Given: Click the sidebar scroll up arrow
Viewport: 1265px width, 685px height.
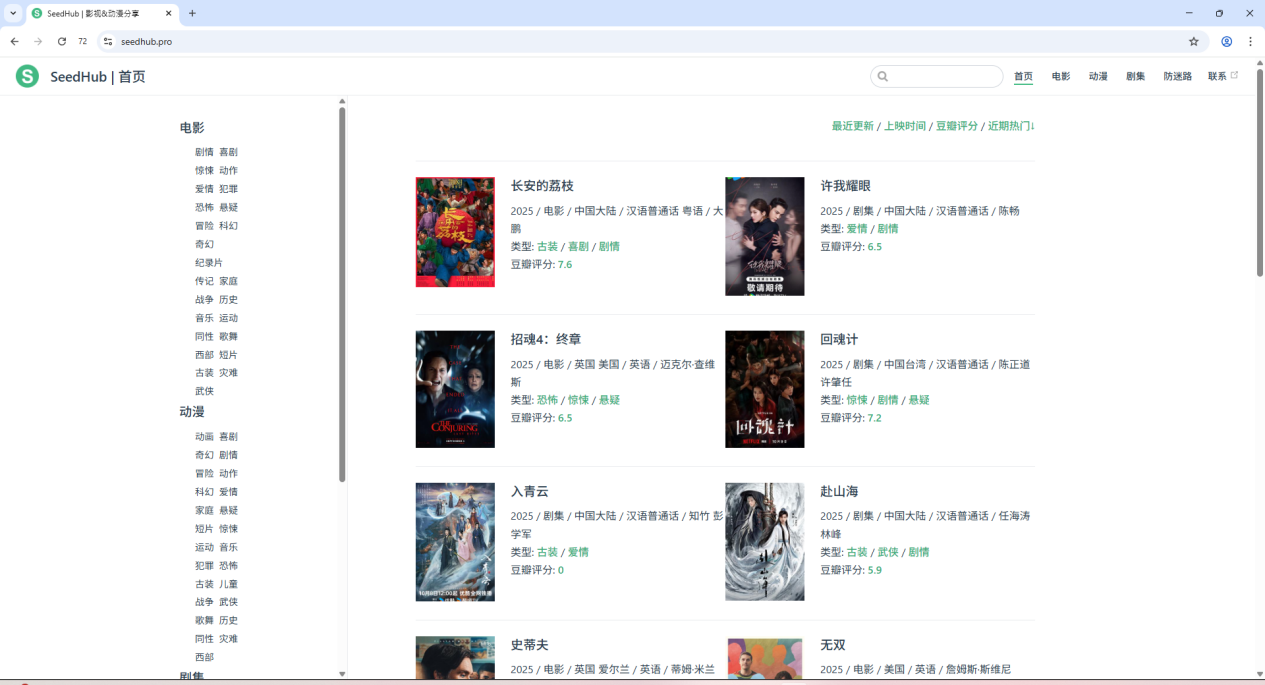Looking at the screenshot, I should [x=342, y=101].
